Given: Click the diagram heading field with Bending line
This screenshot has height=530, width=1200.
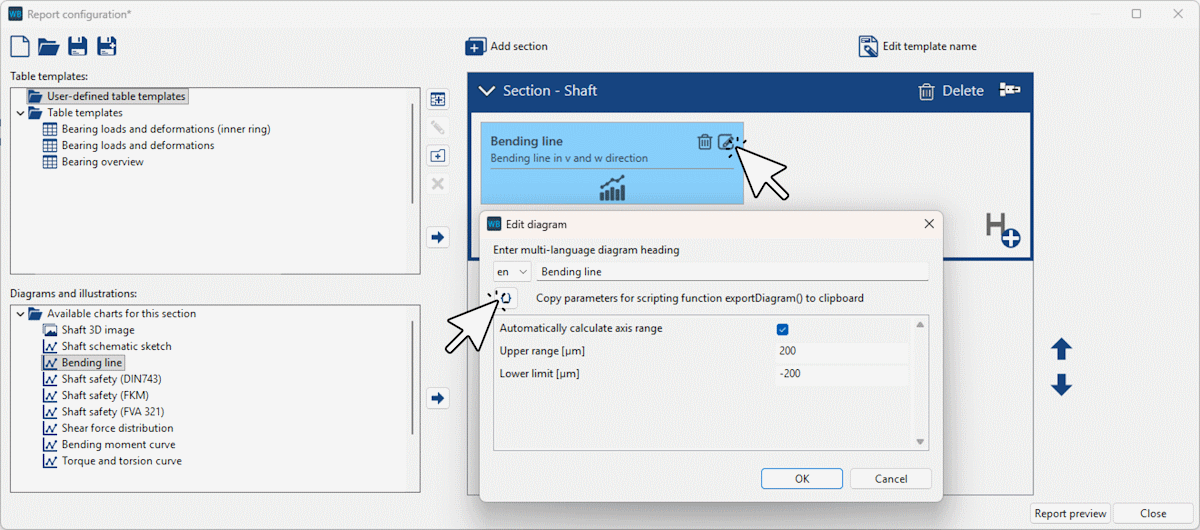Looking at the screenshot, I should click(x=732, y=271).
